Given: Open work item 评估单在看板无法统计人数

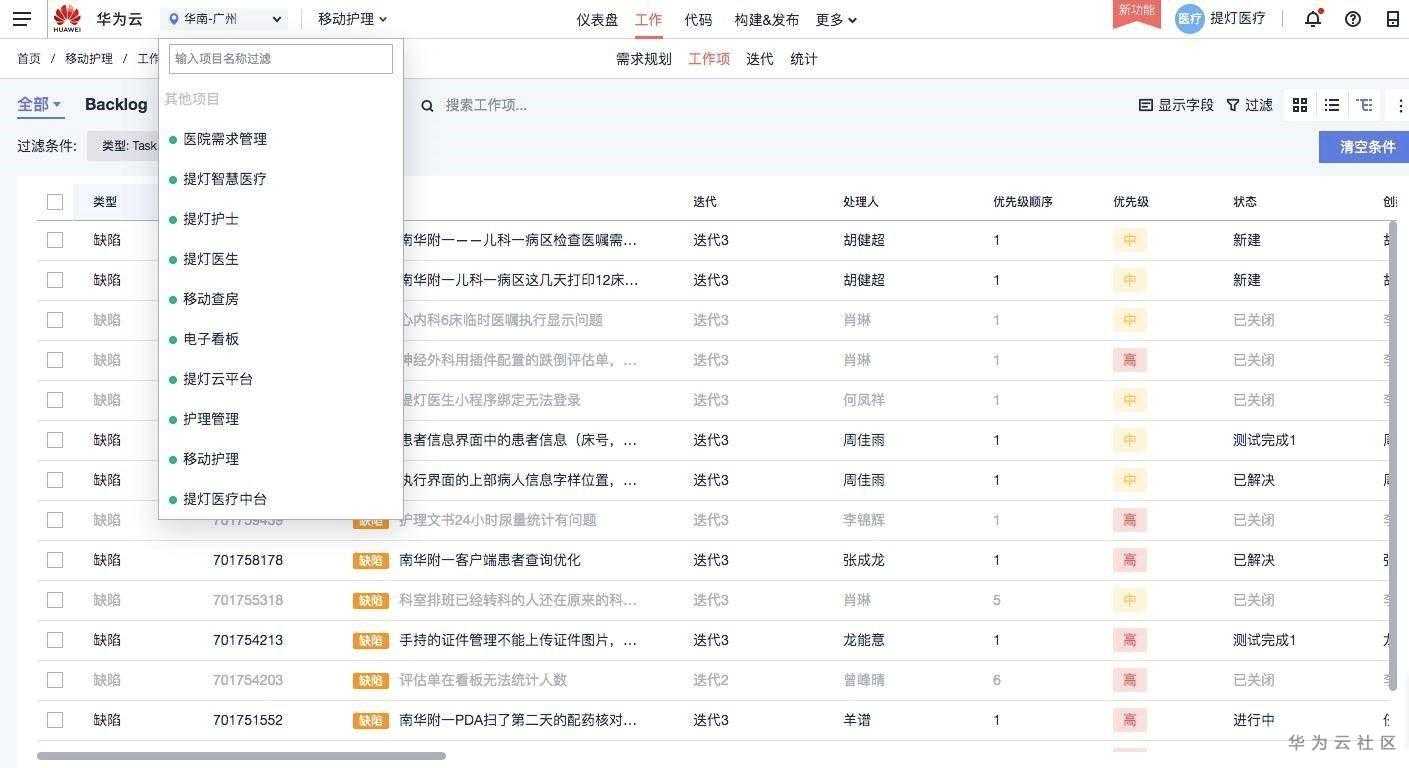Looking at the screenshot, I should [483, 680].
